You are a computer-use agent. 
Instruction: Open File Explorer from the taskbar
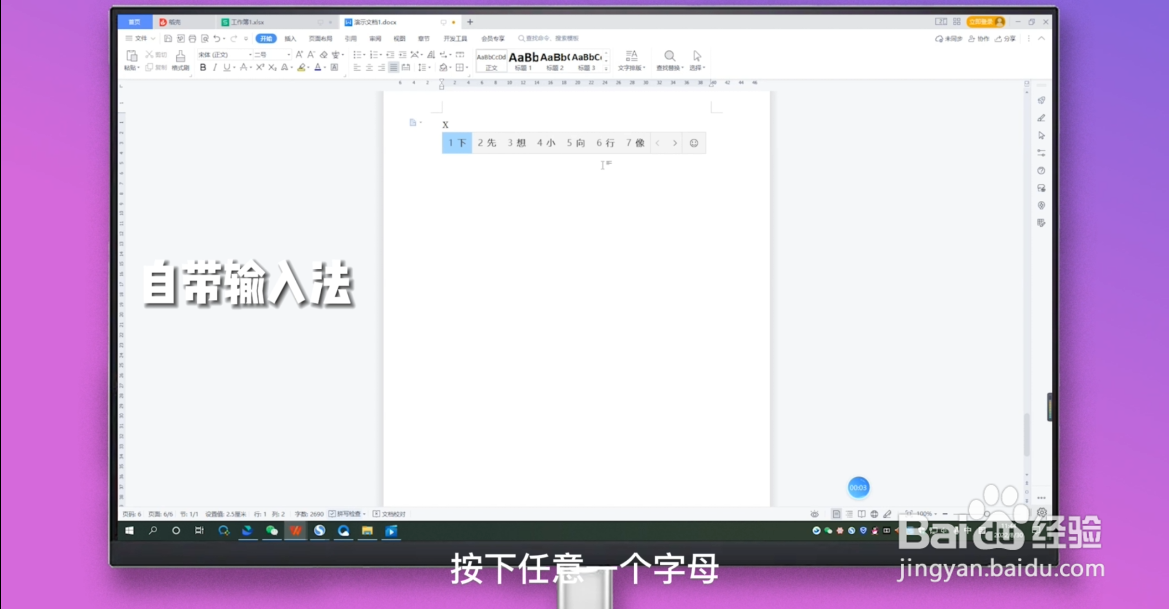(367, 531)
